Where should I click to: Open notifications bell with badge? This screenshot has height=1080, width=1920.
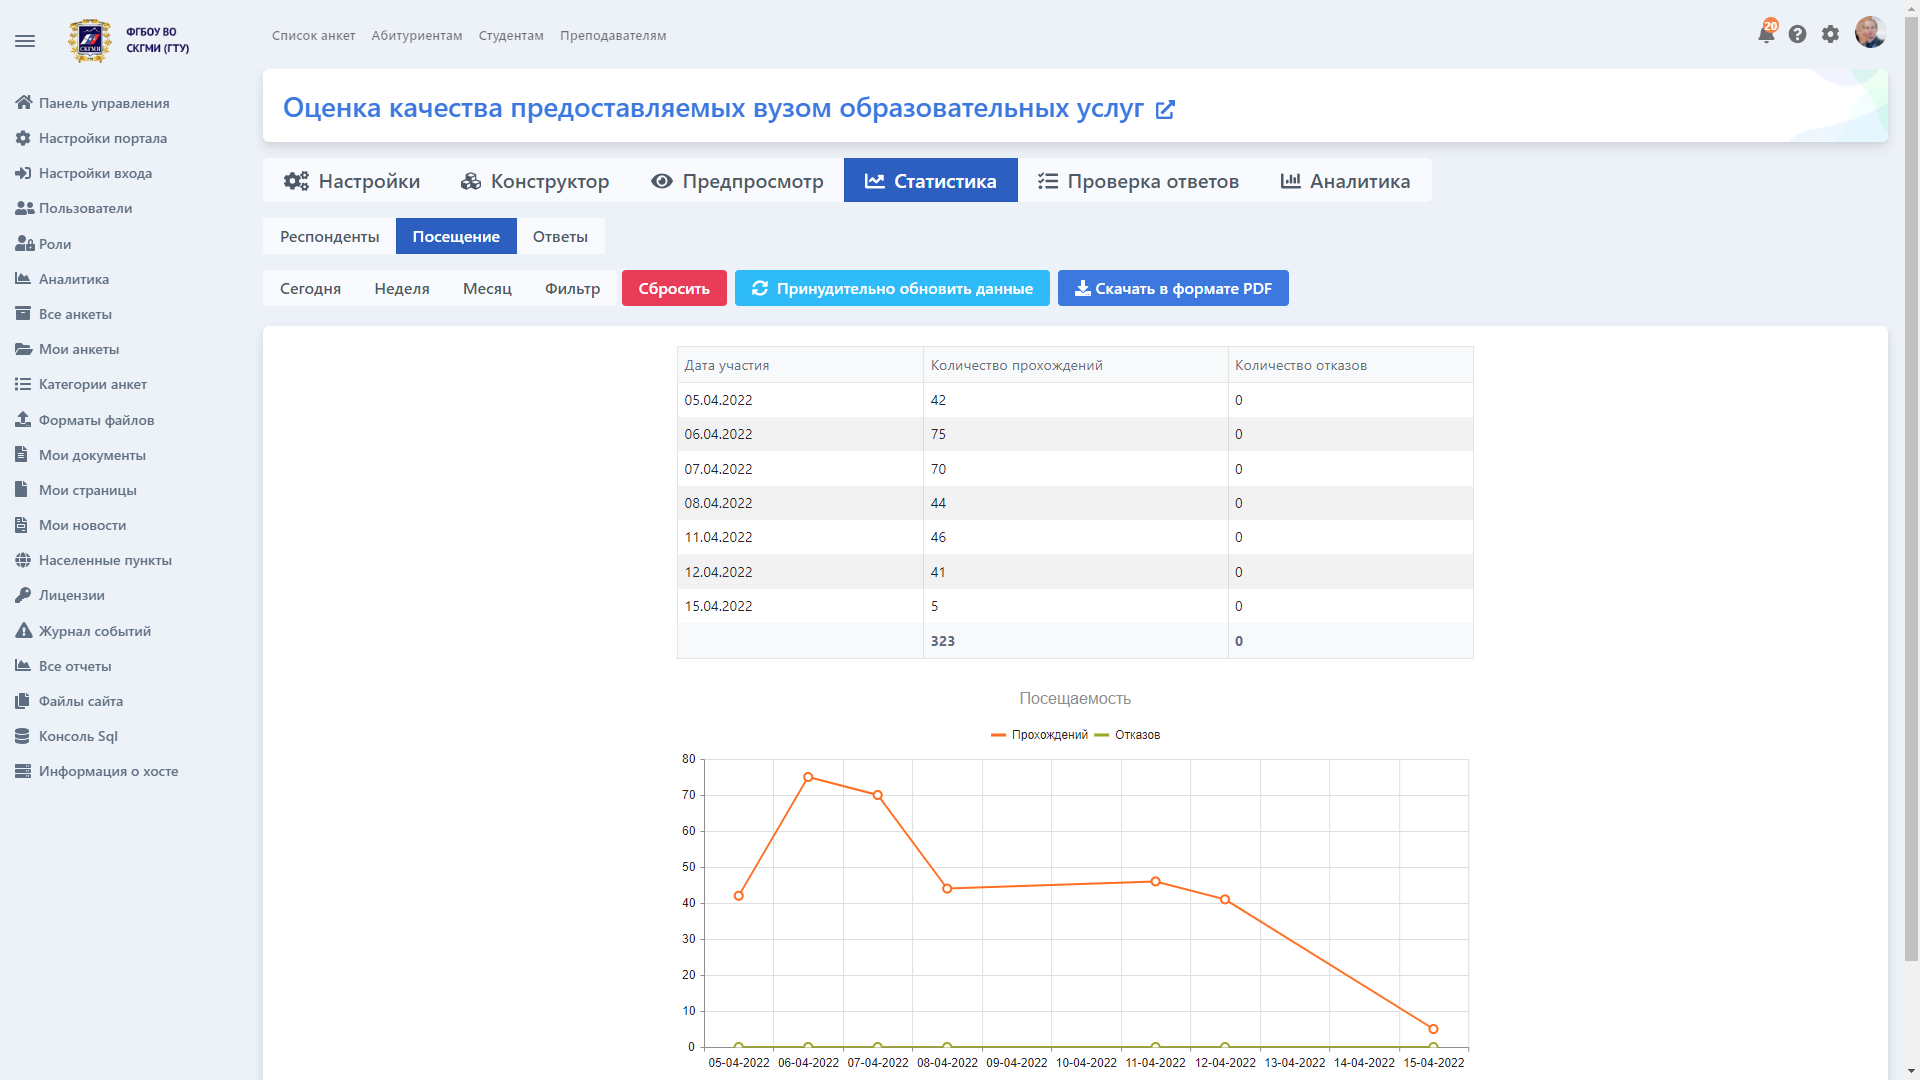click(x=1766, y=34)
